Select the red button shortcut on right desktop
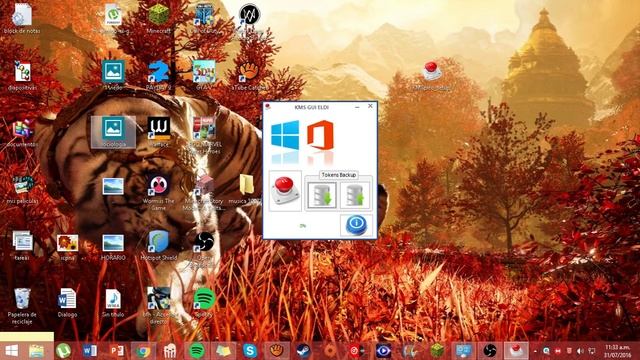This screenshot has width=640, height=360. click(432, 76)
